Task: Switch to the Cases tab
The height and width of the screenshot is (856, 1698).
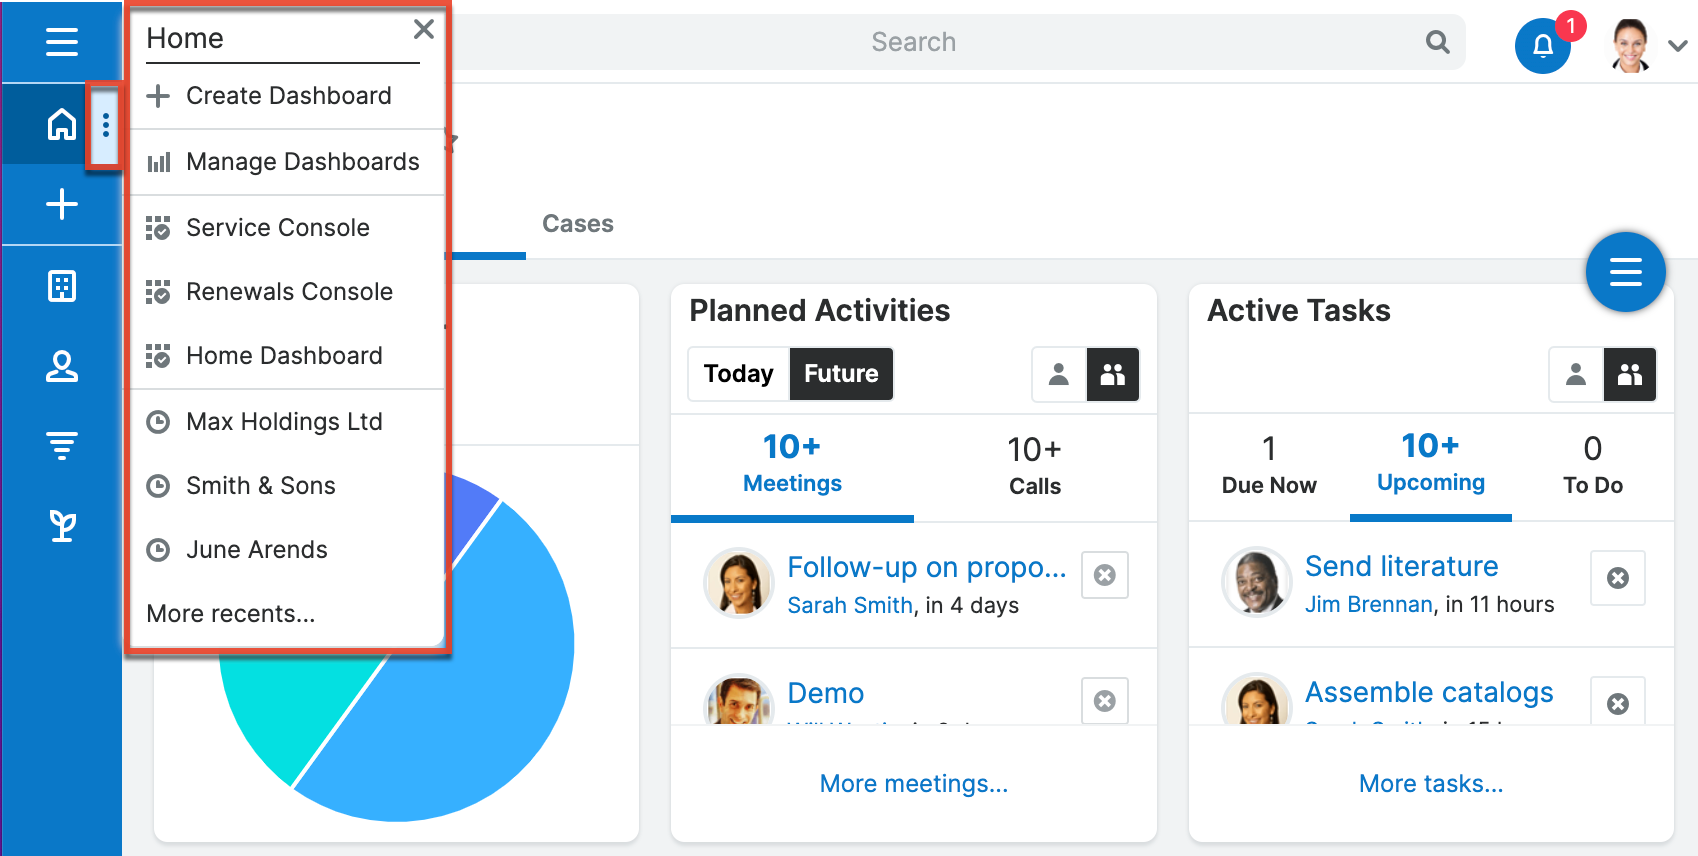Action: click(578, 224)
